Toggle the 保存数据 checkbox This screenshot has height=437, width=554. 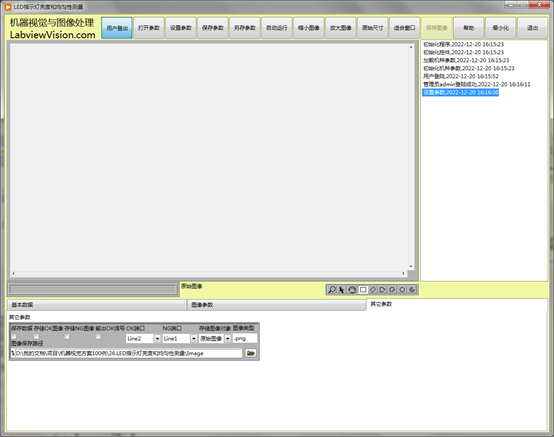coord(14,337)
